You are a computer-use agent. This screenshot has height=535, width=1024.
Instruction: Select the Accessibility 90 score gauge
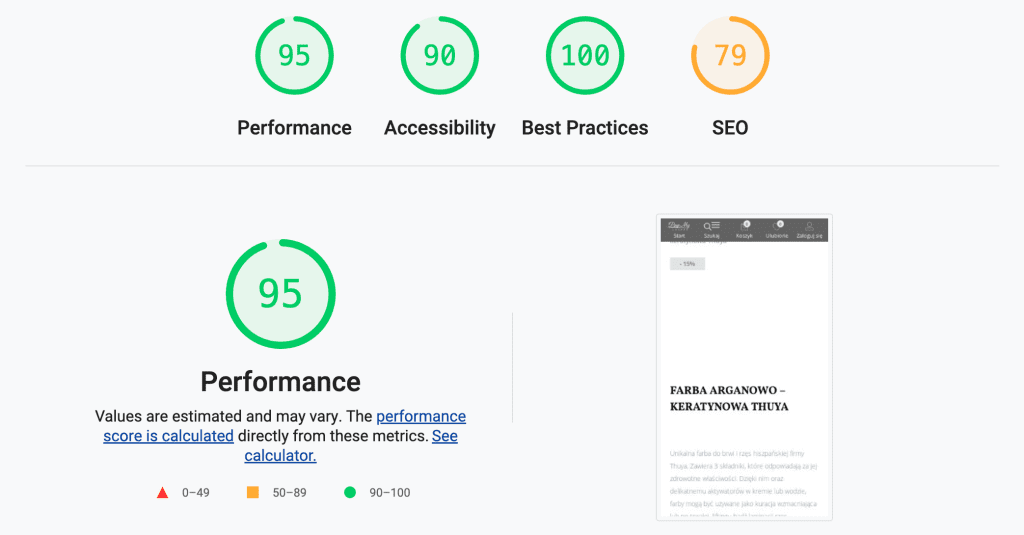click(x=440, y=56)
